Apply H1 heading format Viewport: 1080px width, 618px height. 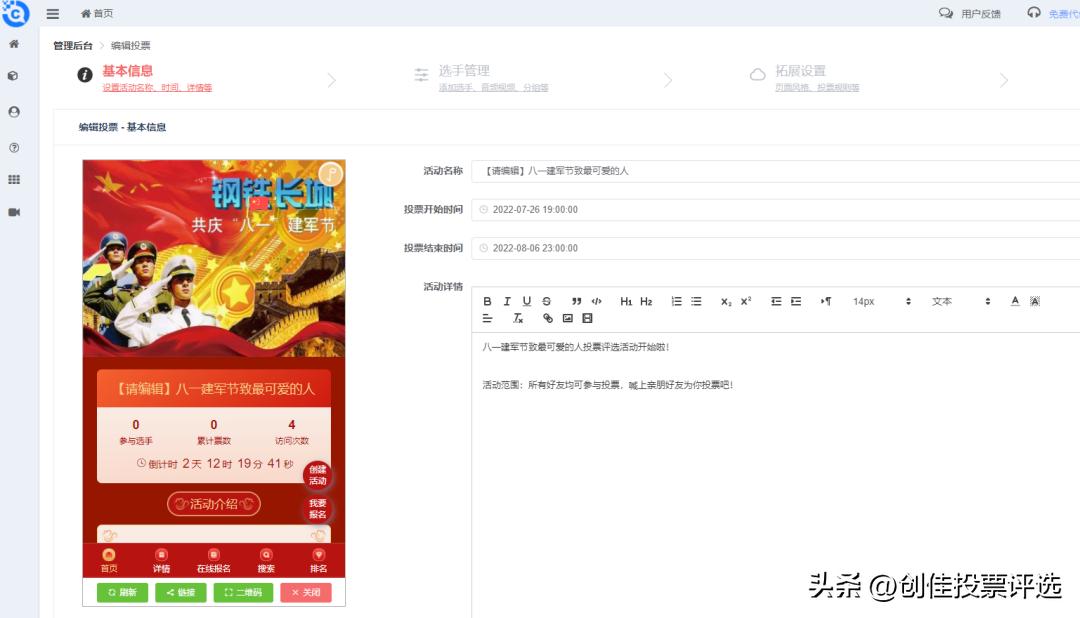coord(626,301)
